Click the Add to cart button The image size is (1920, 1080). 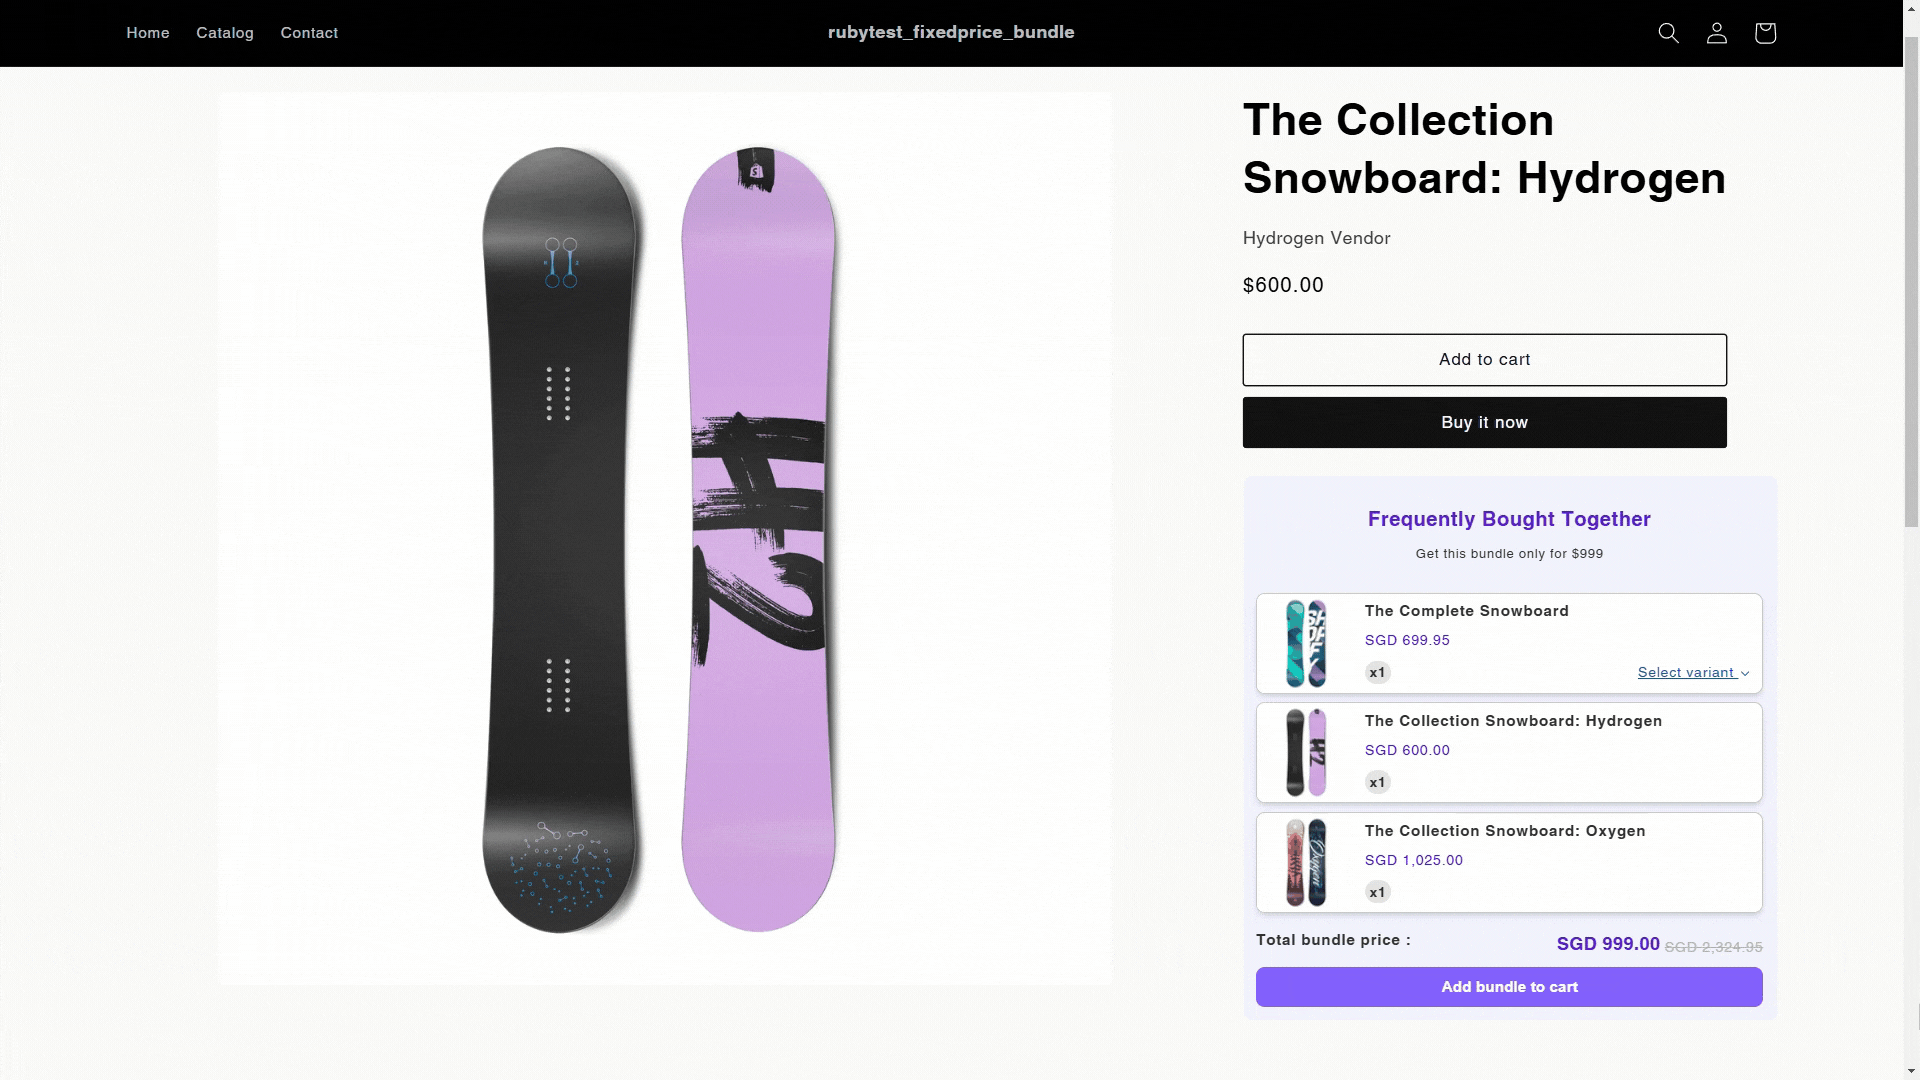[x=1484, y=360]
